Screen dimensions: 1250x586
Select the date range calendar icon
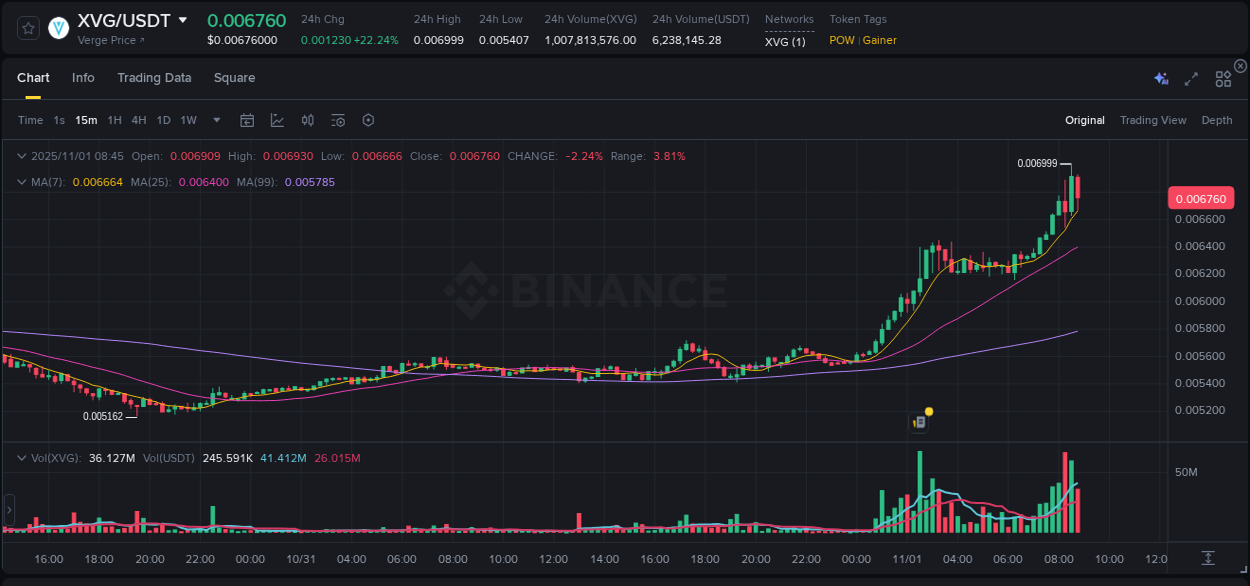[x=247, y=120]
